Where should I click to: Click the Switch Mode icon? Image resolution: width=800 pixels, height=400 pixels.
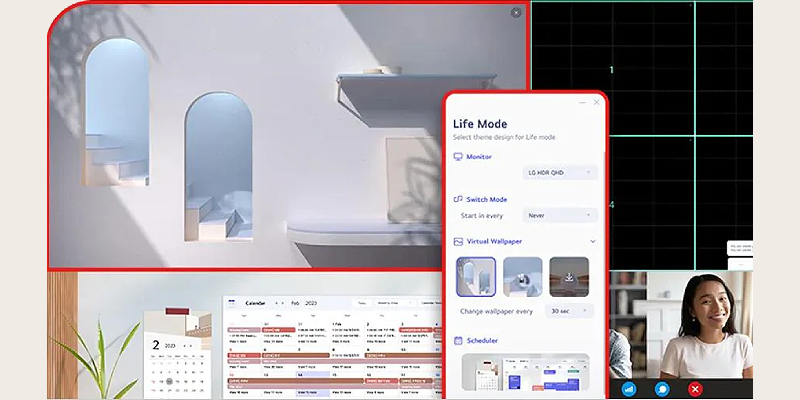pos(458,200)
